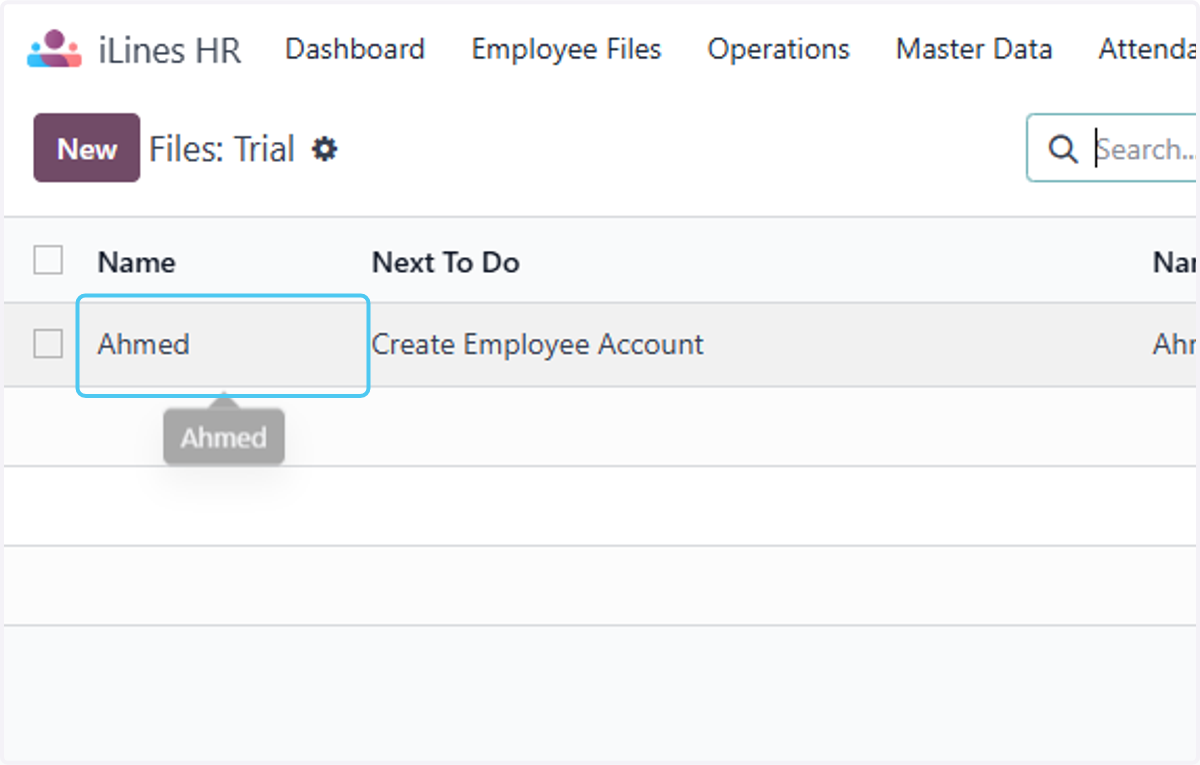Viewport: 1200px width, 765px height.
Task: Tick the select-all checkbox in the header
Action: tap(48, 261)
